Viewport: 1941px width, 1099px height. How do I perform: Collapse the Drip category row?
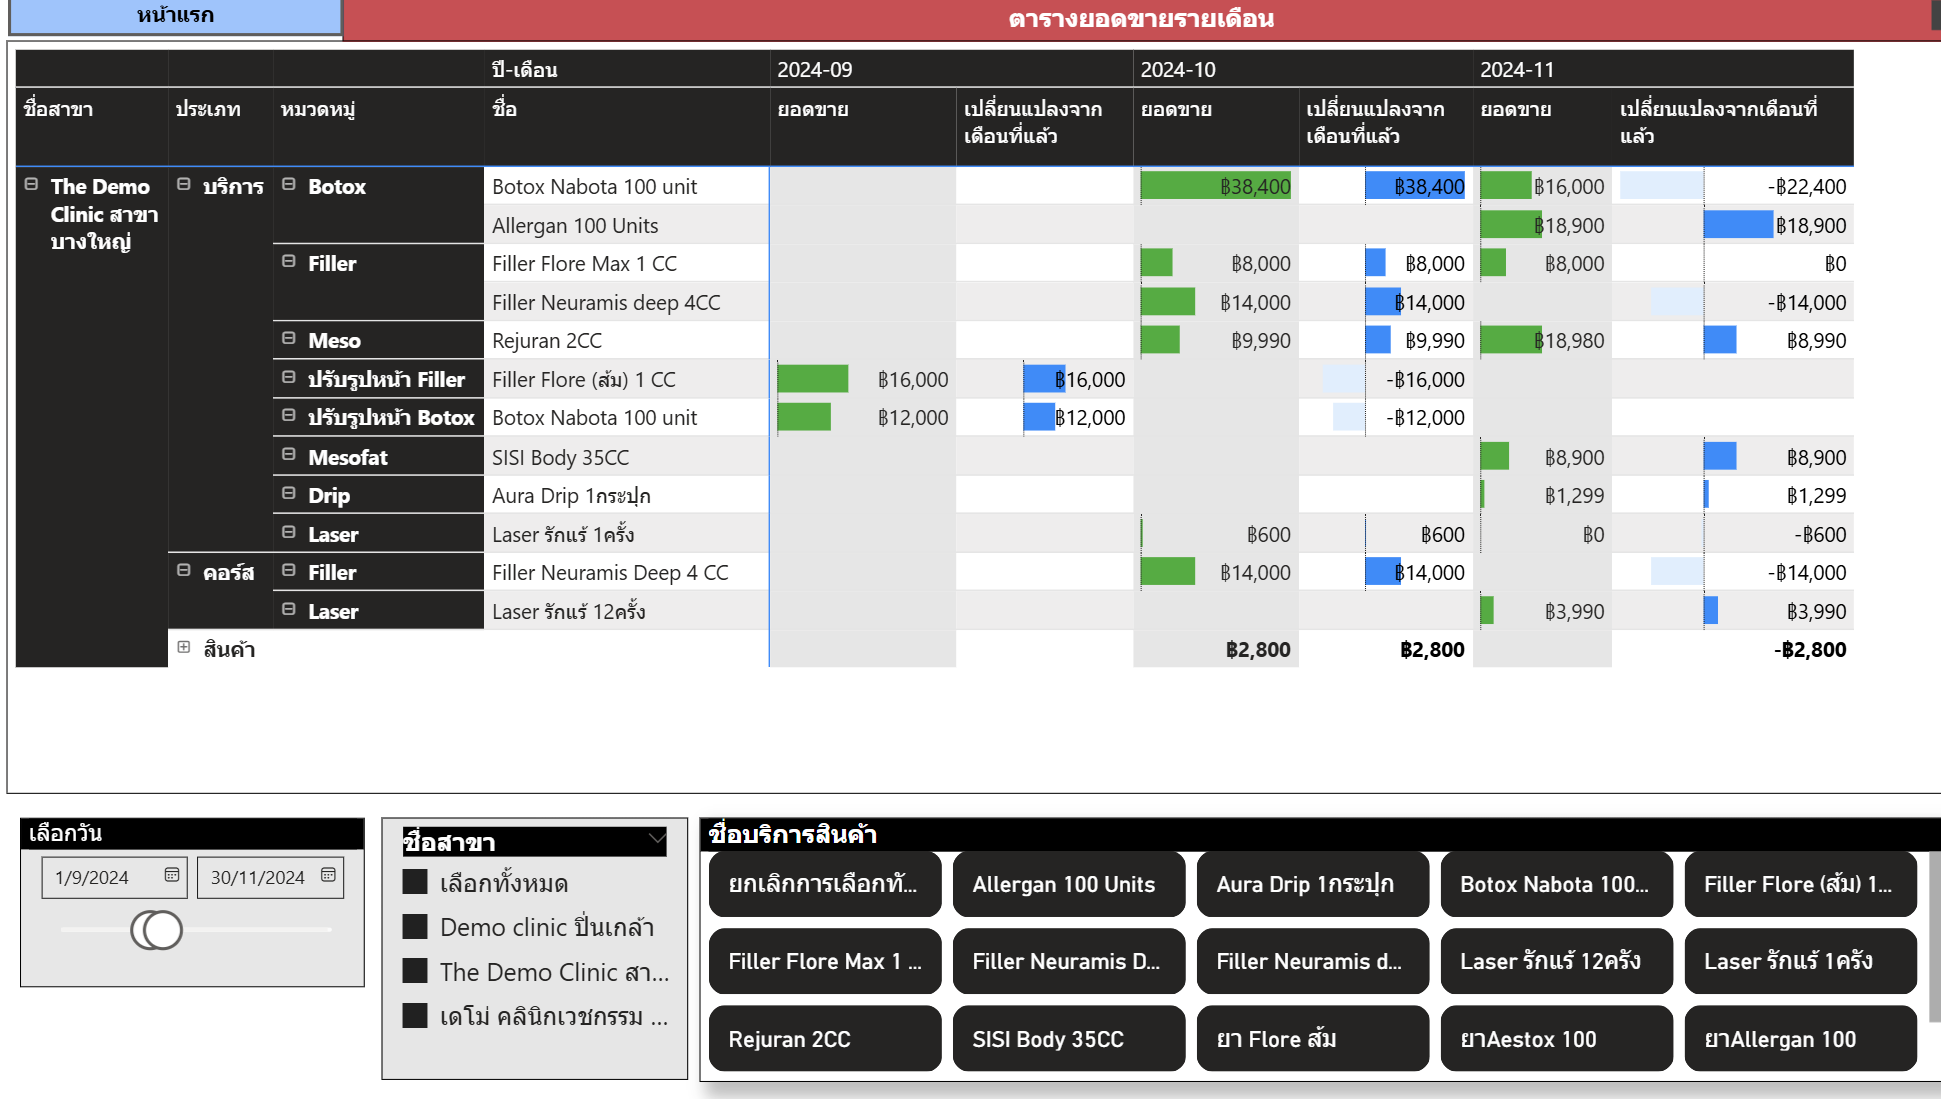[x=288, y=494]
